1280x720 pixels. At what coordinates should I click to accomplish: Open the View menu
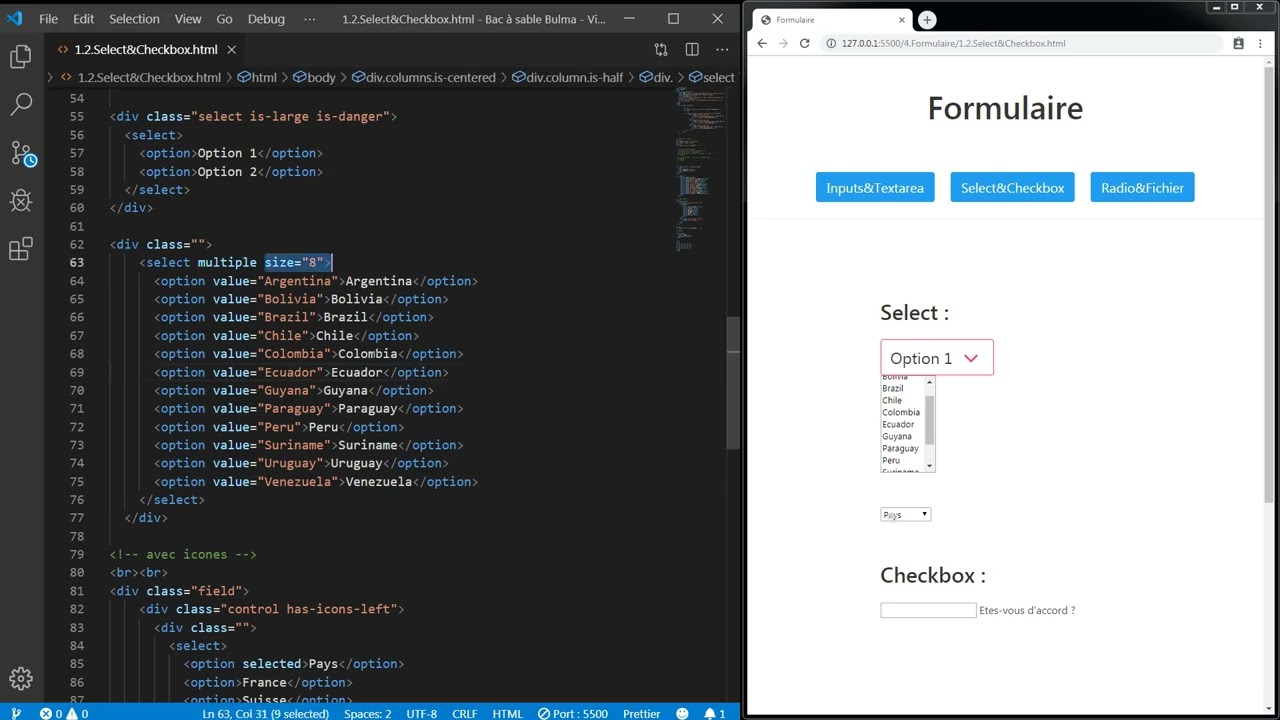[x=188, y=18]
